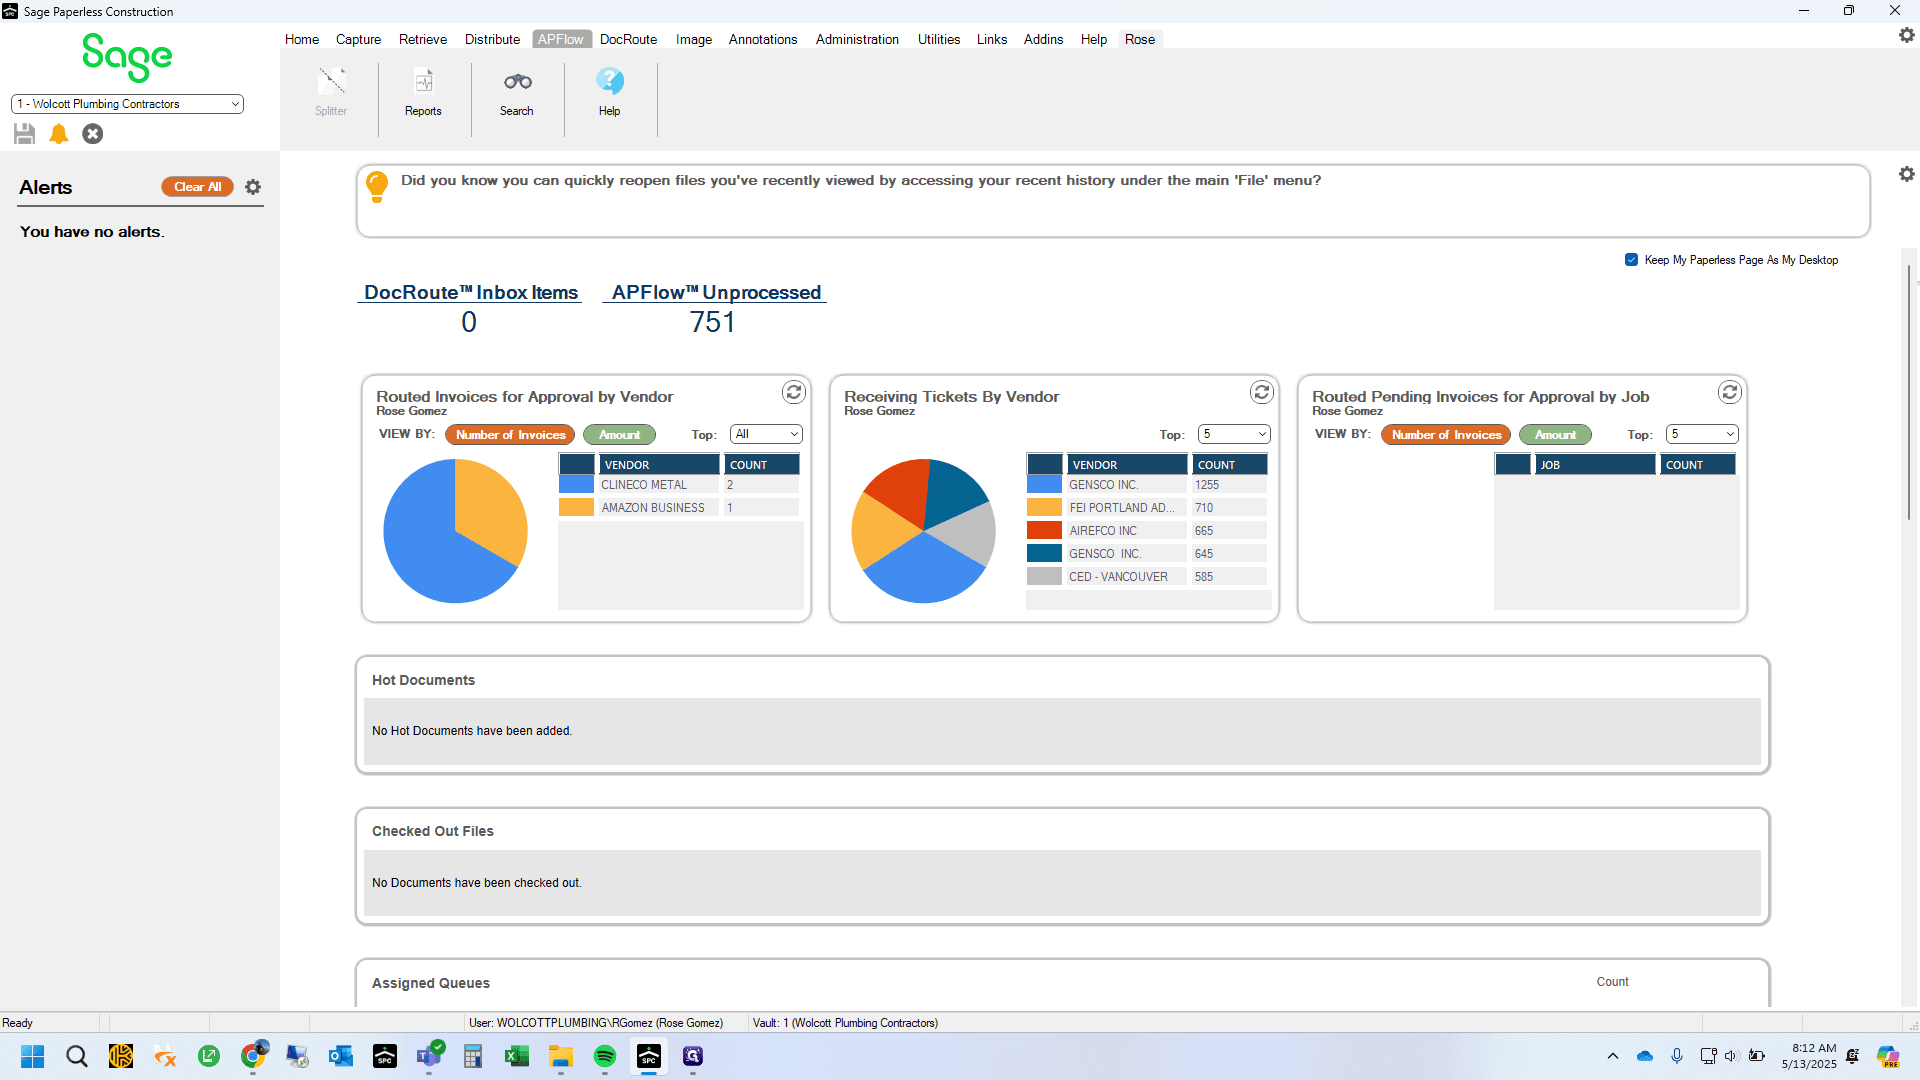
Task: Open the Wolcott Plumbing Contractors company dropdown
Action: pos(127,104)
